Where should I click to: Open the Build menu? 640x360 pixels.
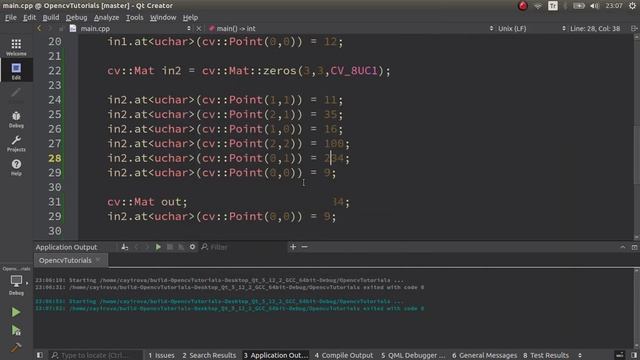coord(51,18)
